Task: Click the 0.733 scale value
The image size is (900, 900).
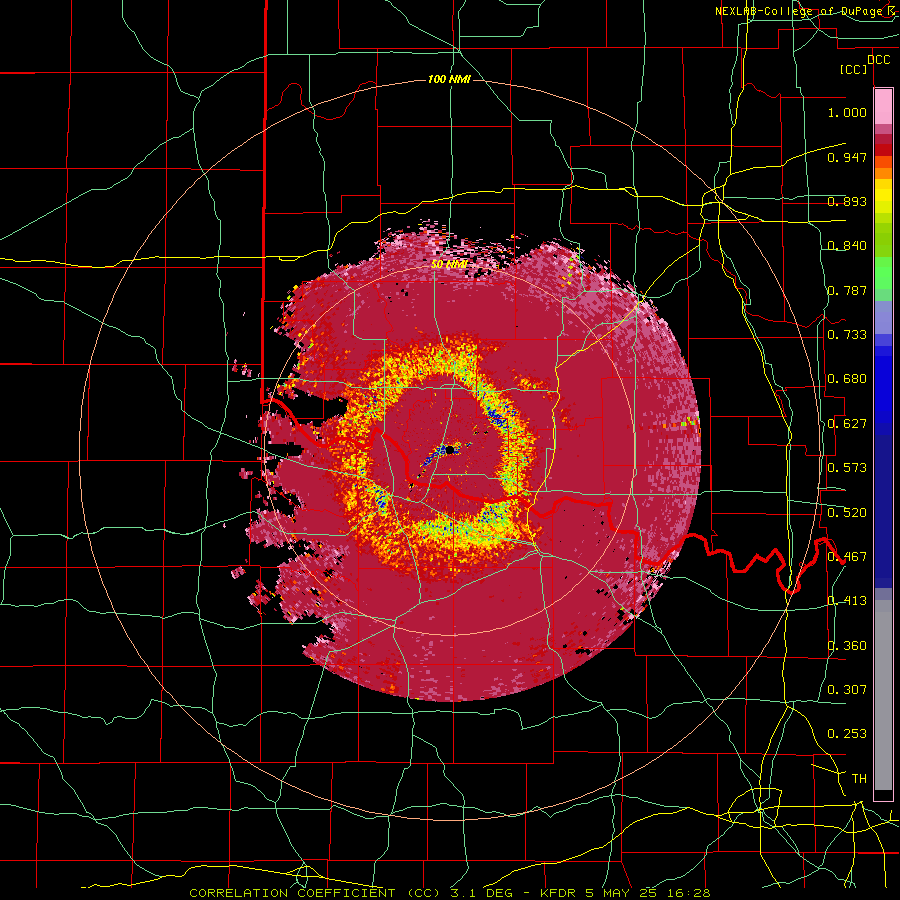Action: (x=847, y=335)
